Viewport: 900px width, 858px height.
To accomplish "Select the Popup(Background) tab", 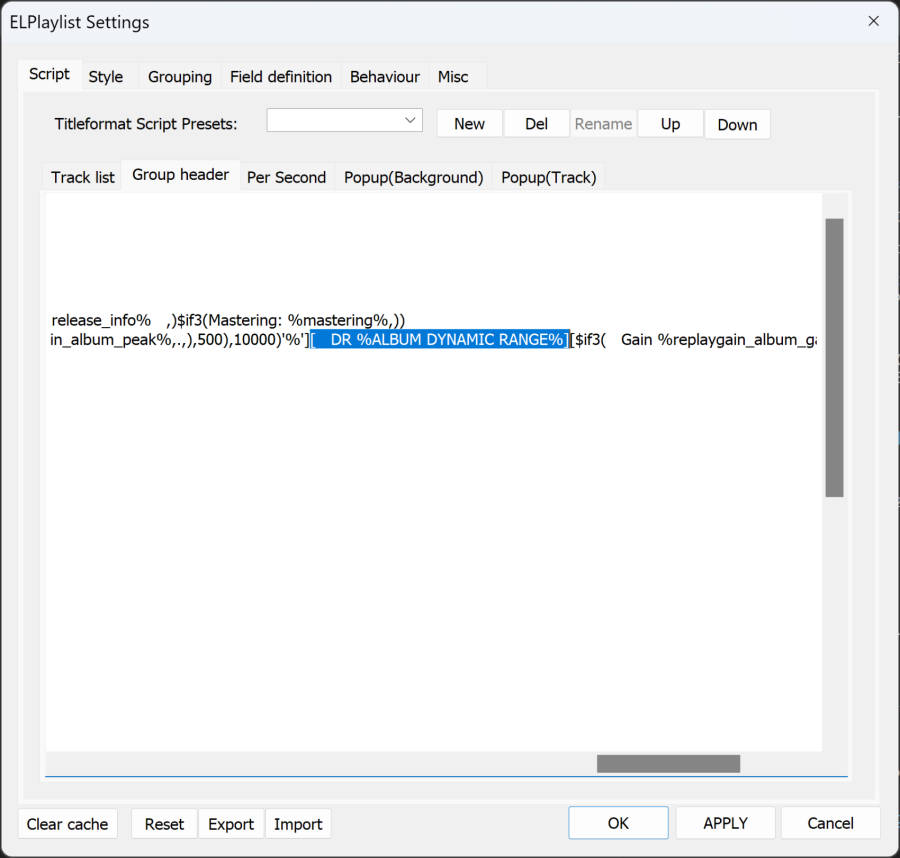I will 413,177.
